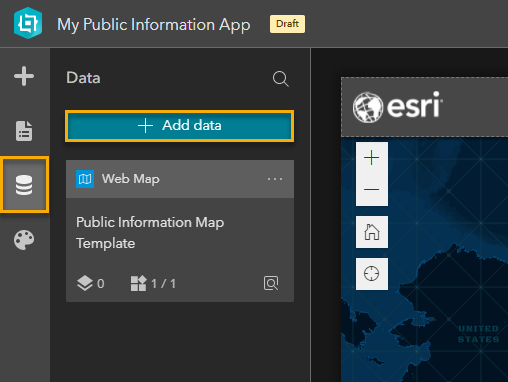This screenshot has width=508, height=382.
Task: Click the Experience Builder logo icon
Action: [28, 23]
